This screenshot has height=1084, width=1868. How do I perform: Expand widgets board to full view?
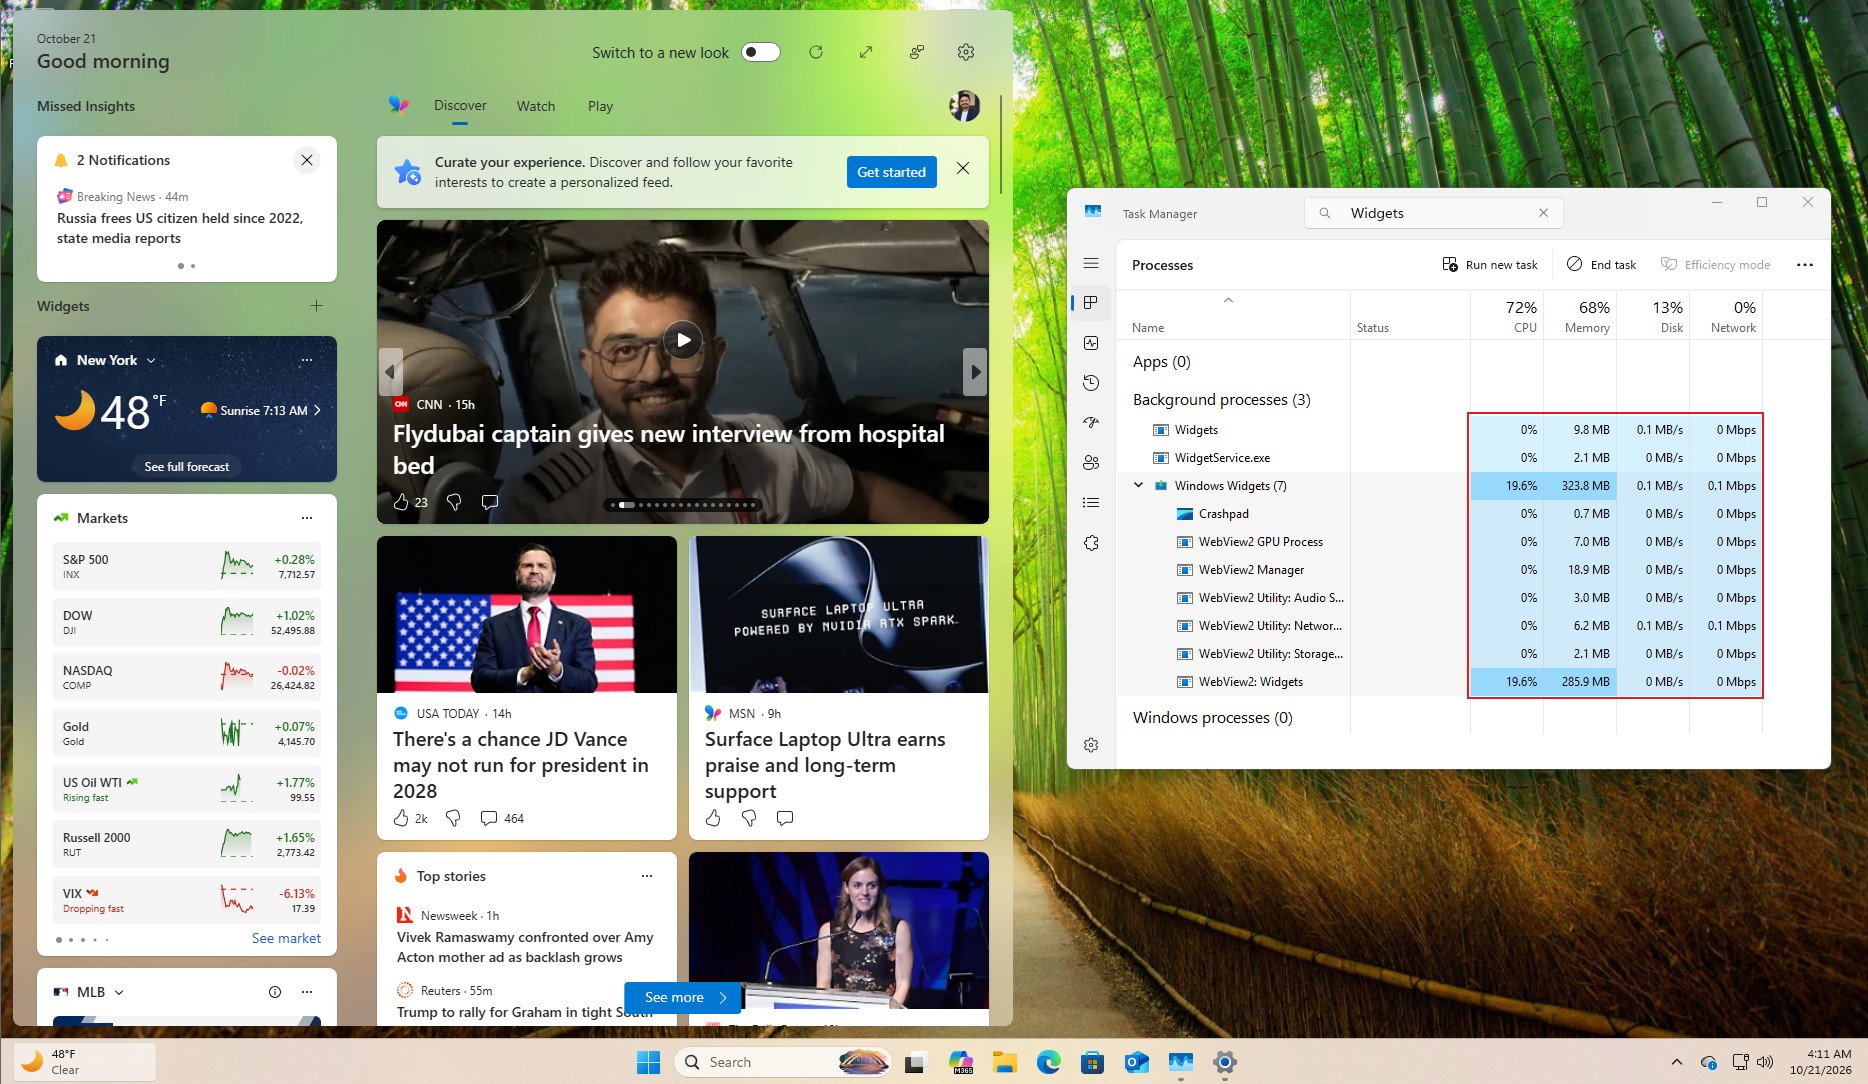click(866, 52)
